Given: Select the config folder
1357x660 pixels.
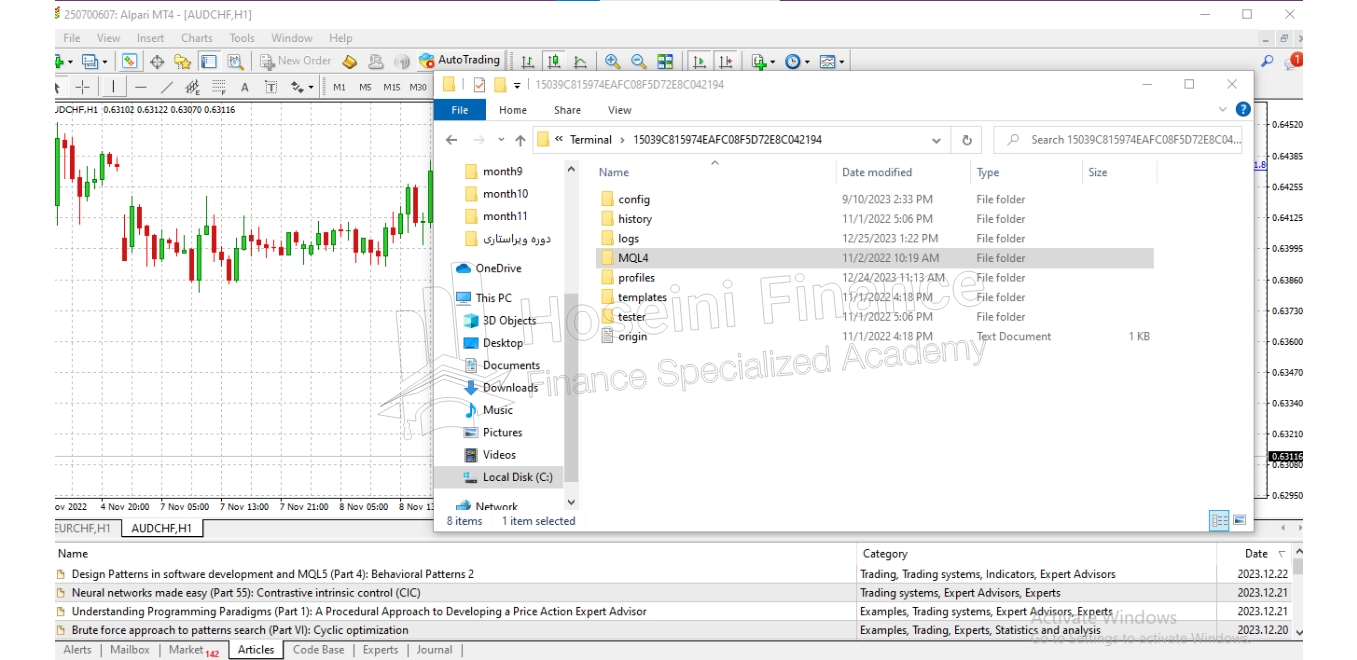Looking at the screenshot, I should tap(634, 199).
